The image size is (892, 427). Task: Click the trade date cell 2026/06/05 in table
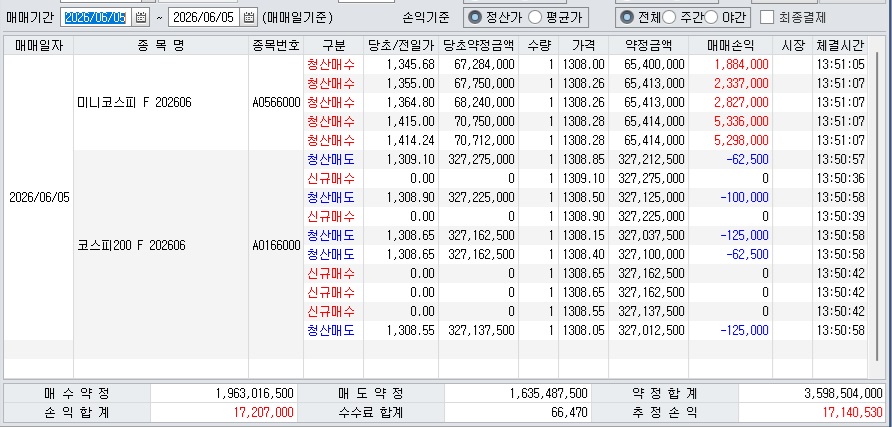click(39, 197)
